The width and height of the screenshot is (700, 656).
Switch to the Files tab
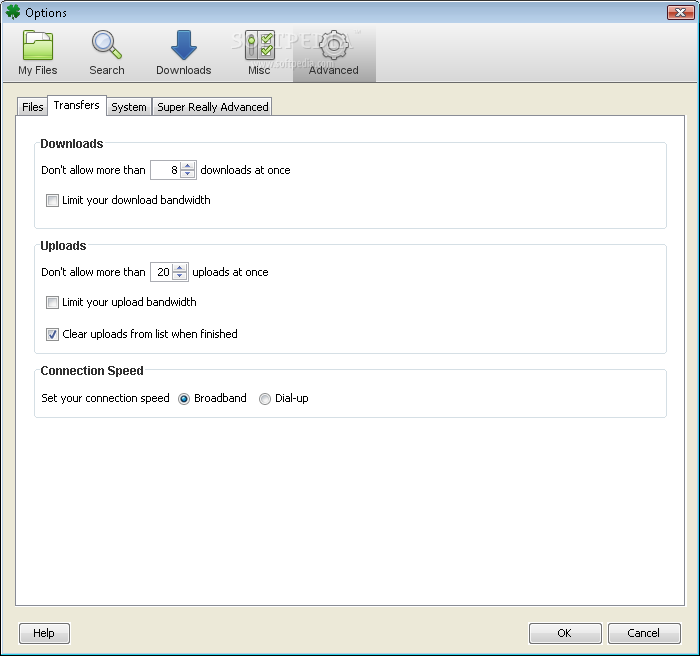pos(33,107)
